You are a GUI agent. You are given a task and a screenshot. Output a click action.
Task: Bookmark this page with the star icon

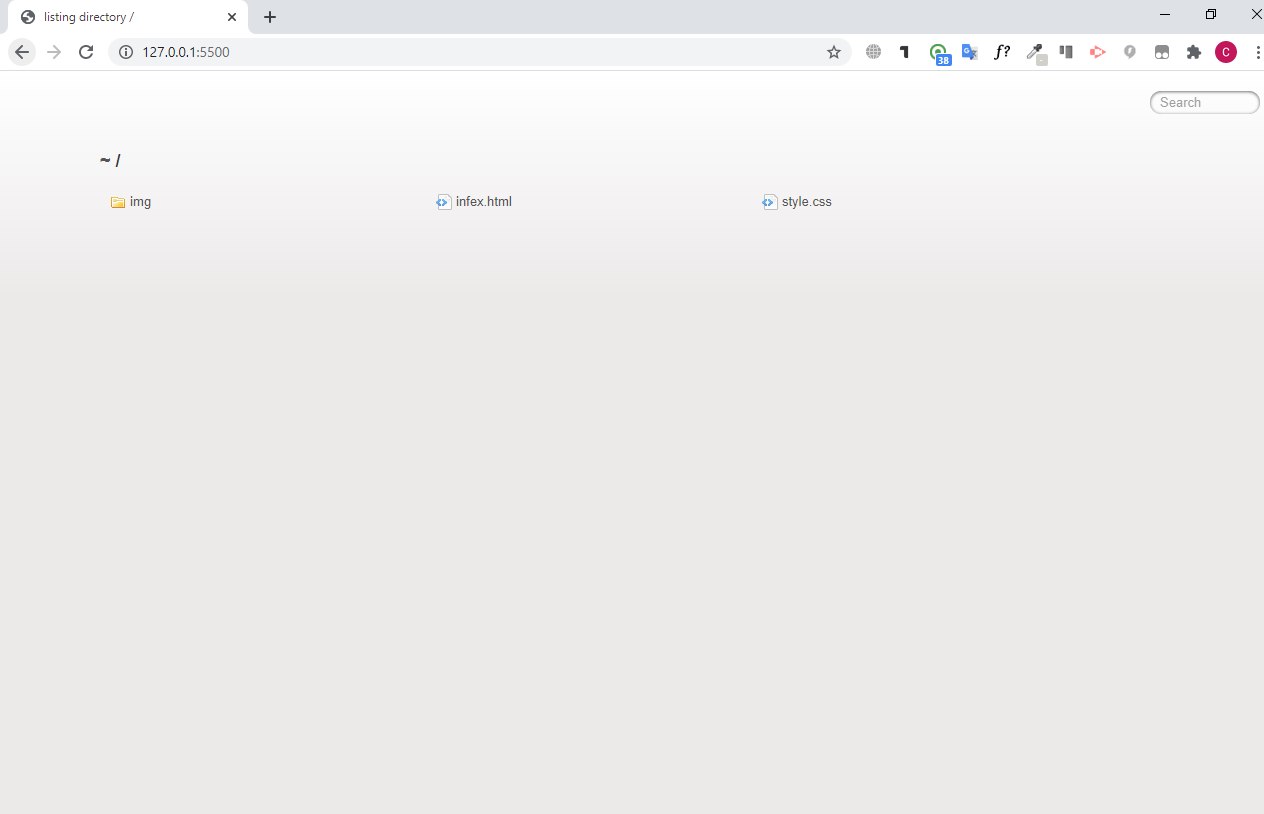tap(834, 52)
